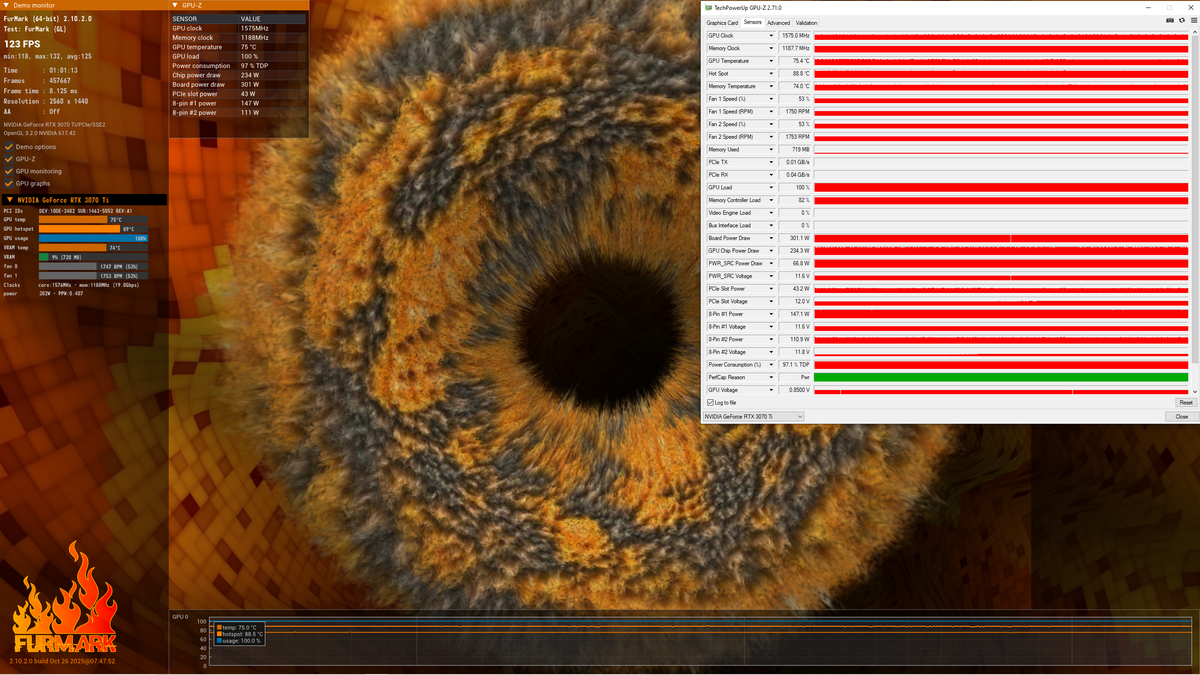Click the 75.4 °C GPU Temperature value
The height and width of the screenshot is (675, 1200).
pos(794,61)
